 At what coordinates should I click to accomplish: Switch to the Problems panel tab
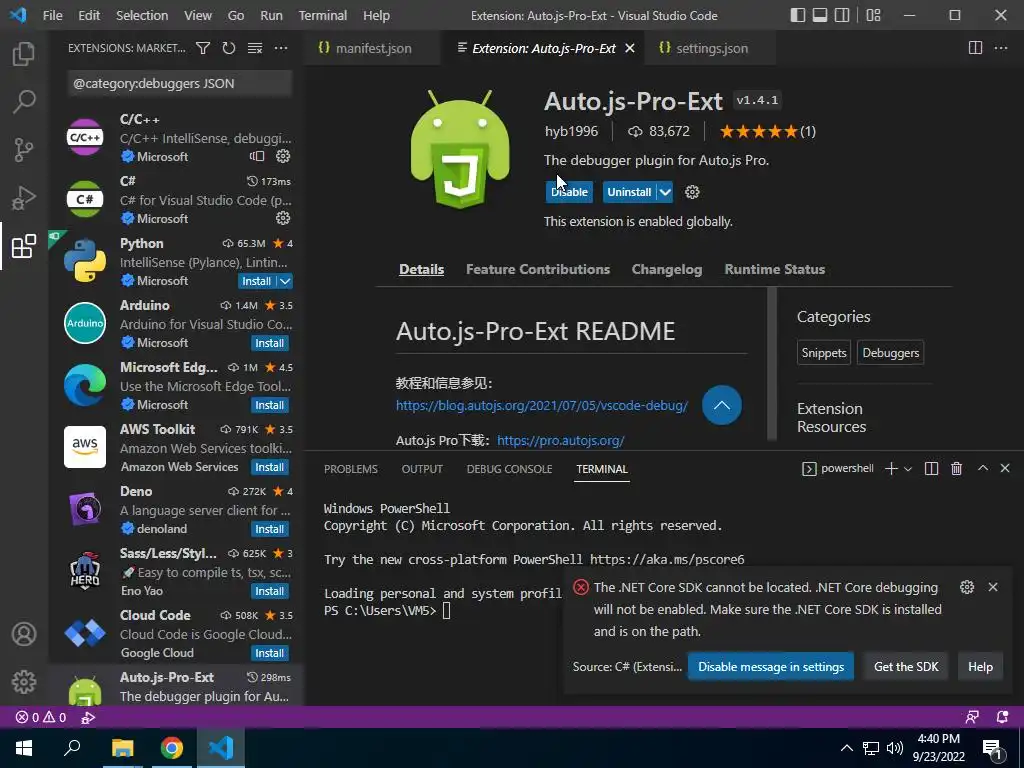pyautogui.click(x=351, y=469)
